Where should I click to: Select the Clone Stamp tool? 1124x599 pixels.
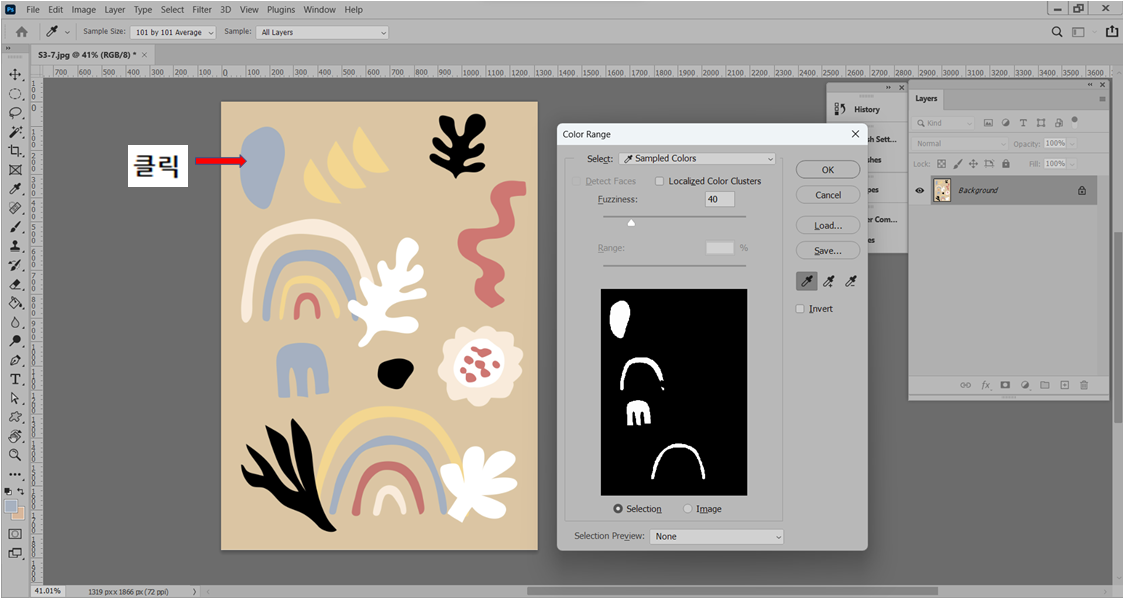pyautogui.click(x=15, y=246)
